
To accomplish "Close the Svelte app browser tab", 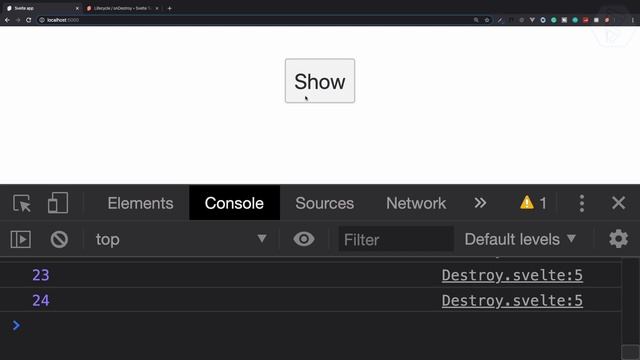I will (x=77, y=8).
